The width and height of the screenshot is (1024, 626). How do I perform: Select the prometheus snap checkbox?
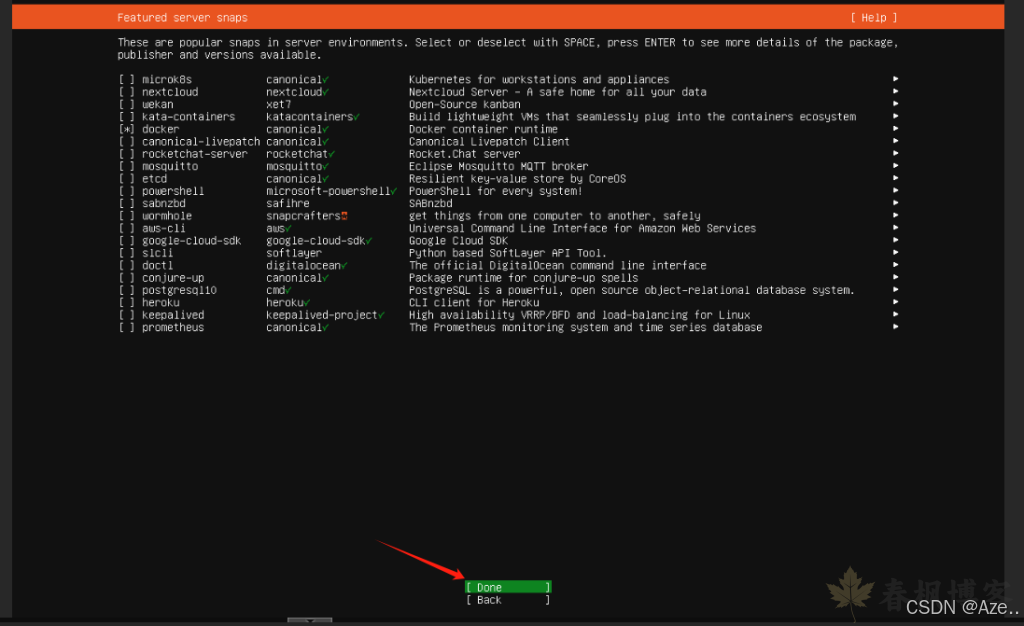click(x=127, y=328)
